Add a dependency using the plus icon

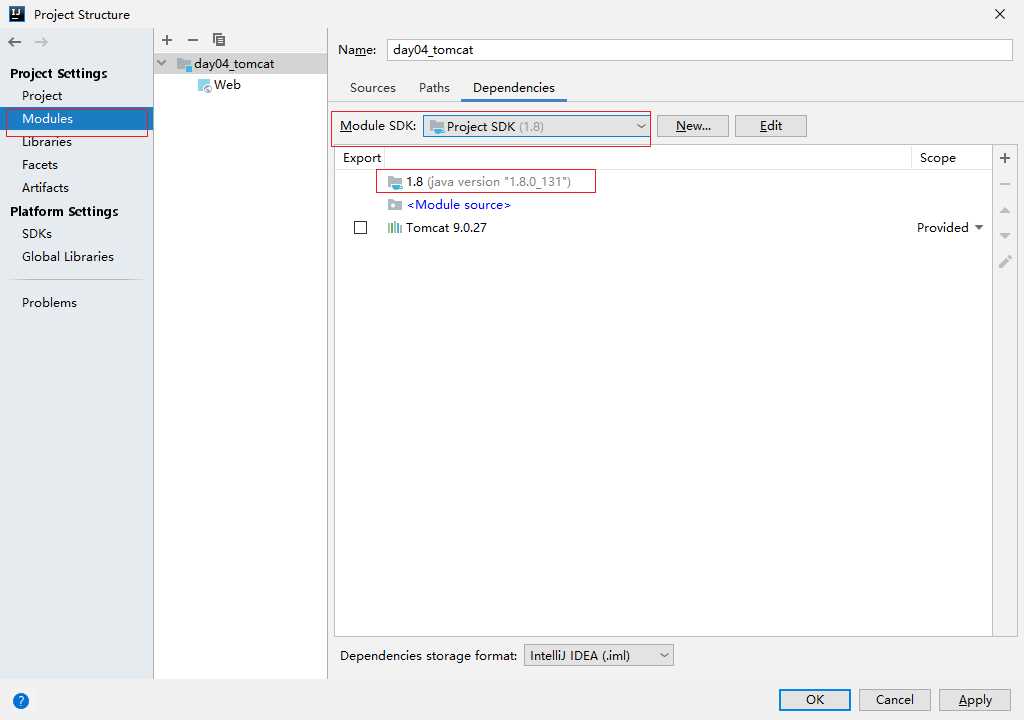[x=1005, y=158]
